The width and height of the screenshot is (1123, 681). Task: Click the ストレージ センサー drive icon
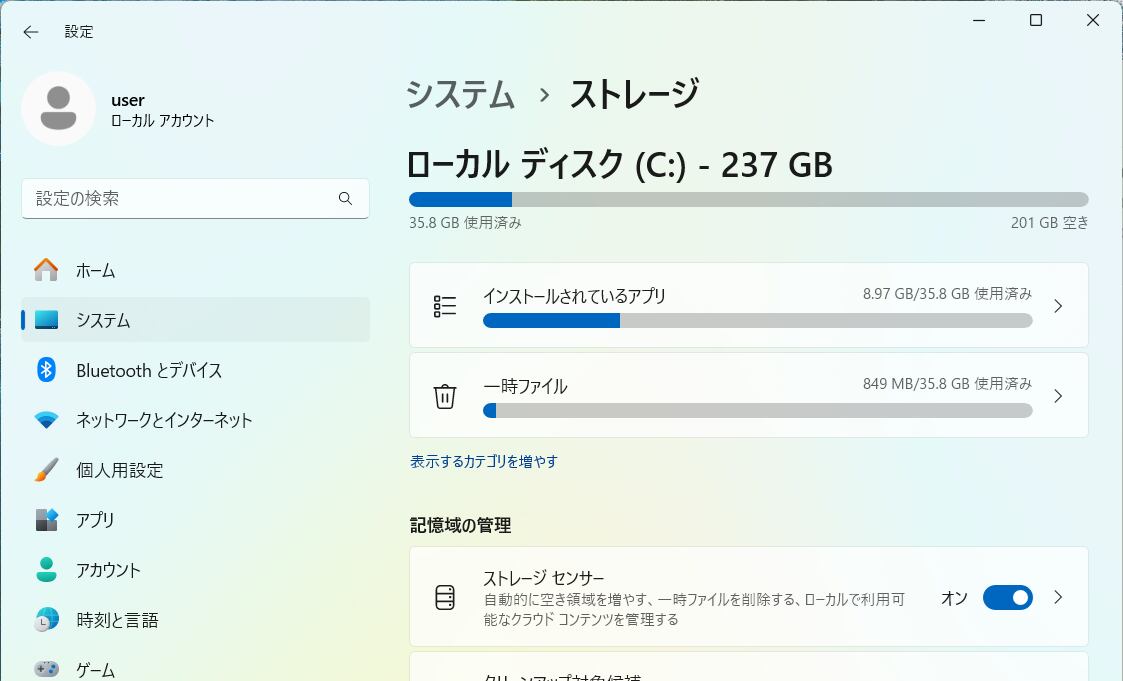pos(445,598)
